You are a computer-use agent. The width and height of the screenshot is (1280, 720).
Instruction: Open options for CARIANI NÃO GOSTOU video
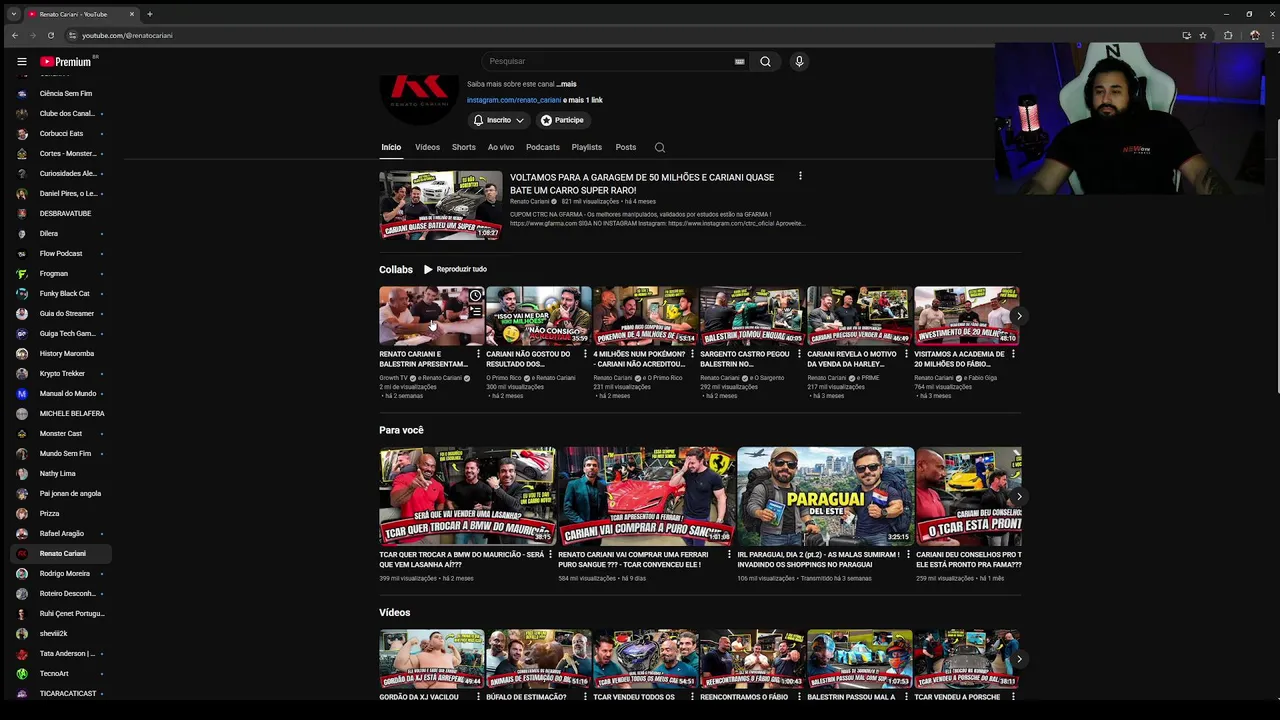(585, 354)
